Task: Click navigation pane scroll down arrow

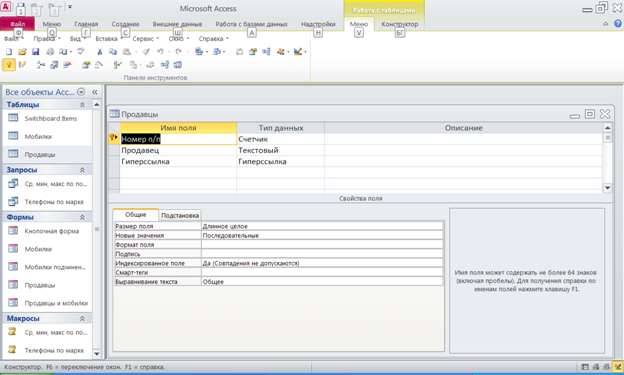Action: click(x=97, y=353)
